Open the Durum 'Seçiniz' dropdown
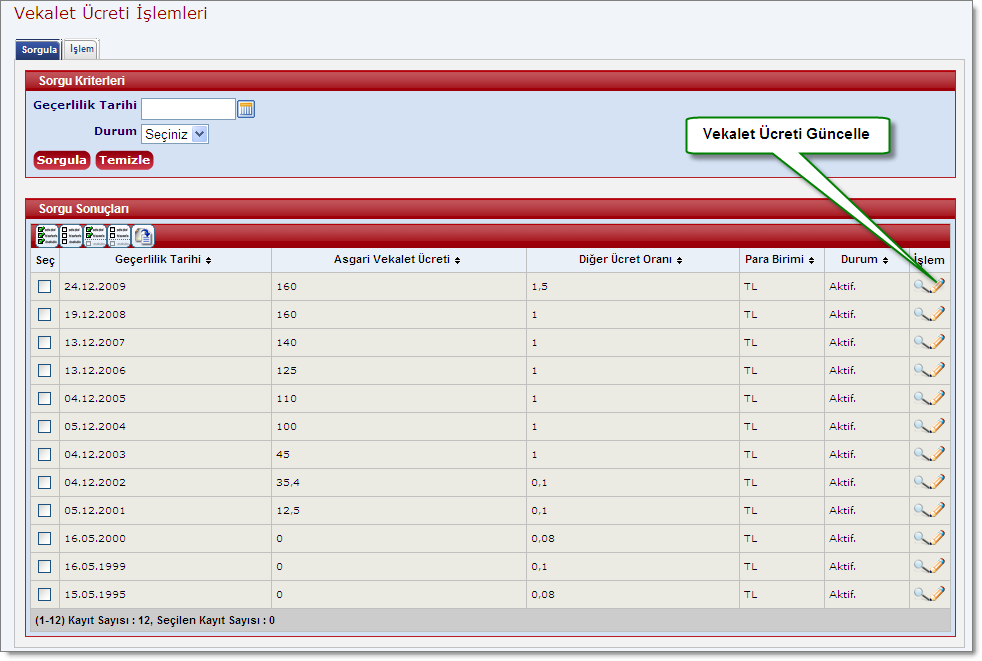982x661 pixels. tap(175, 134)
